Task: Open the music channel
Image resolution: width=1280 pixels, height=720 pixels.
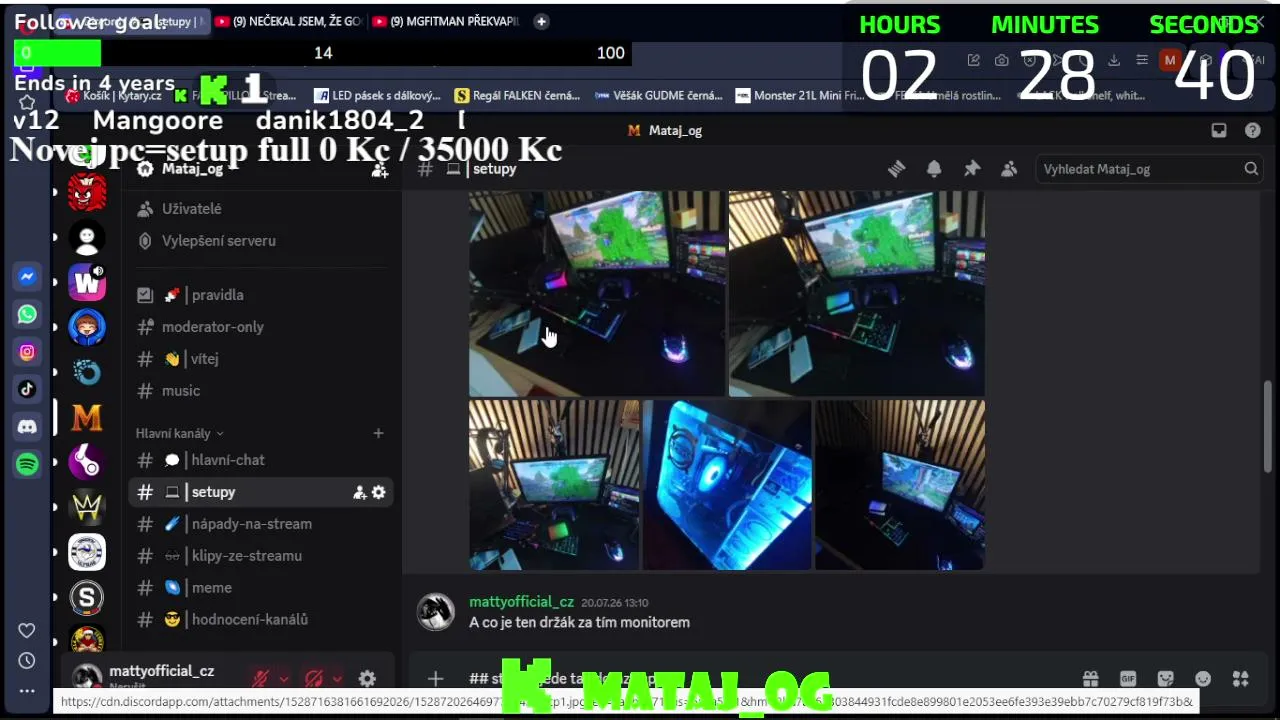Action: click(260, 391)
